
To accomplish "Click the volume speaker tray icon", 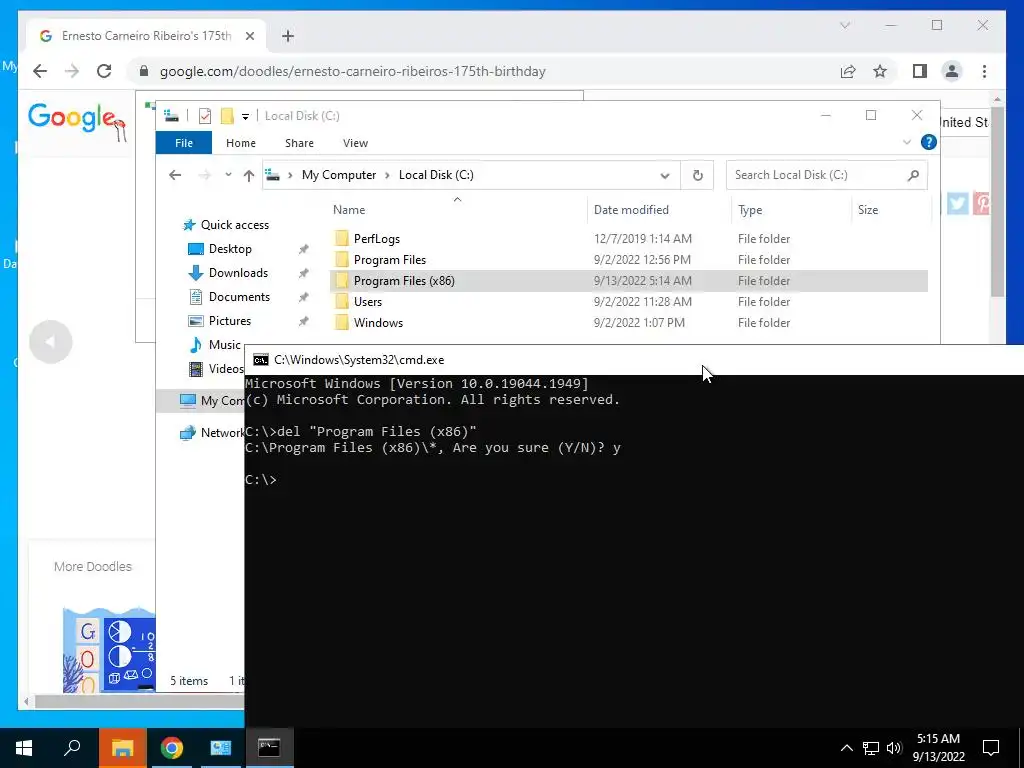I will (894, 748).
